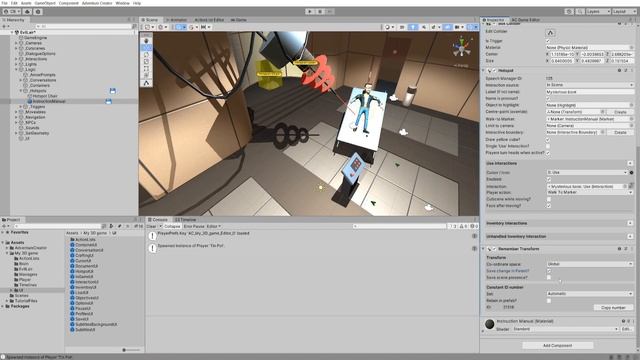This screenshot has height=360, width=640.
Task: Click the Undo History icon at top right
Action: pos(569,11)
